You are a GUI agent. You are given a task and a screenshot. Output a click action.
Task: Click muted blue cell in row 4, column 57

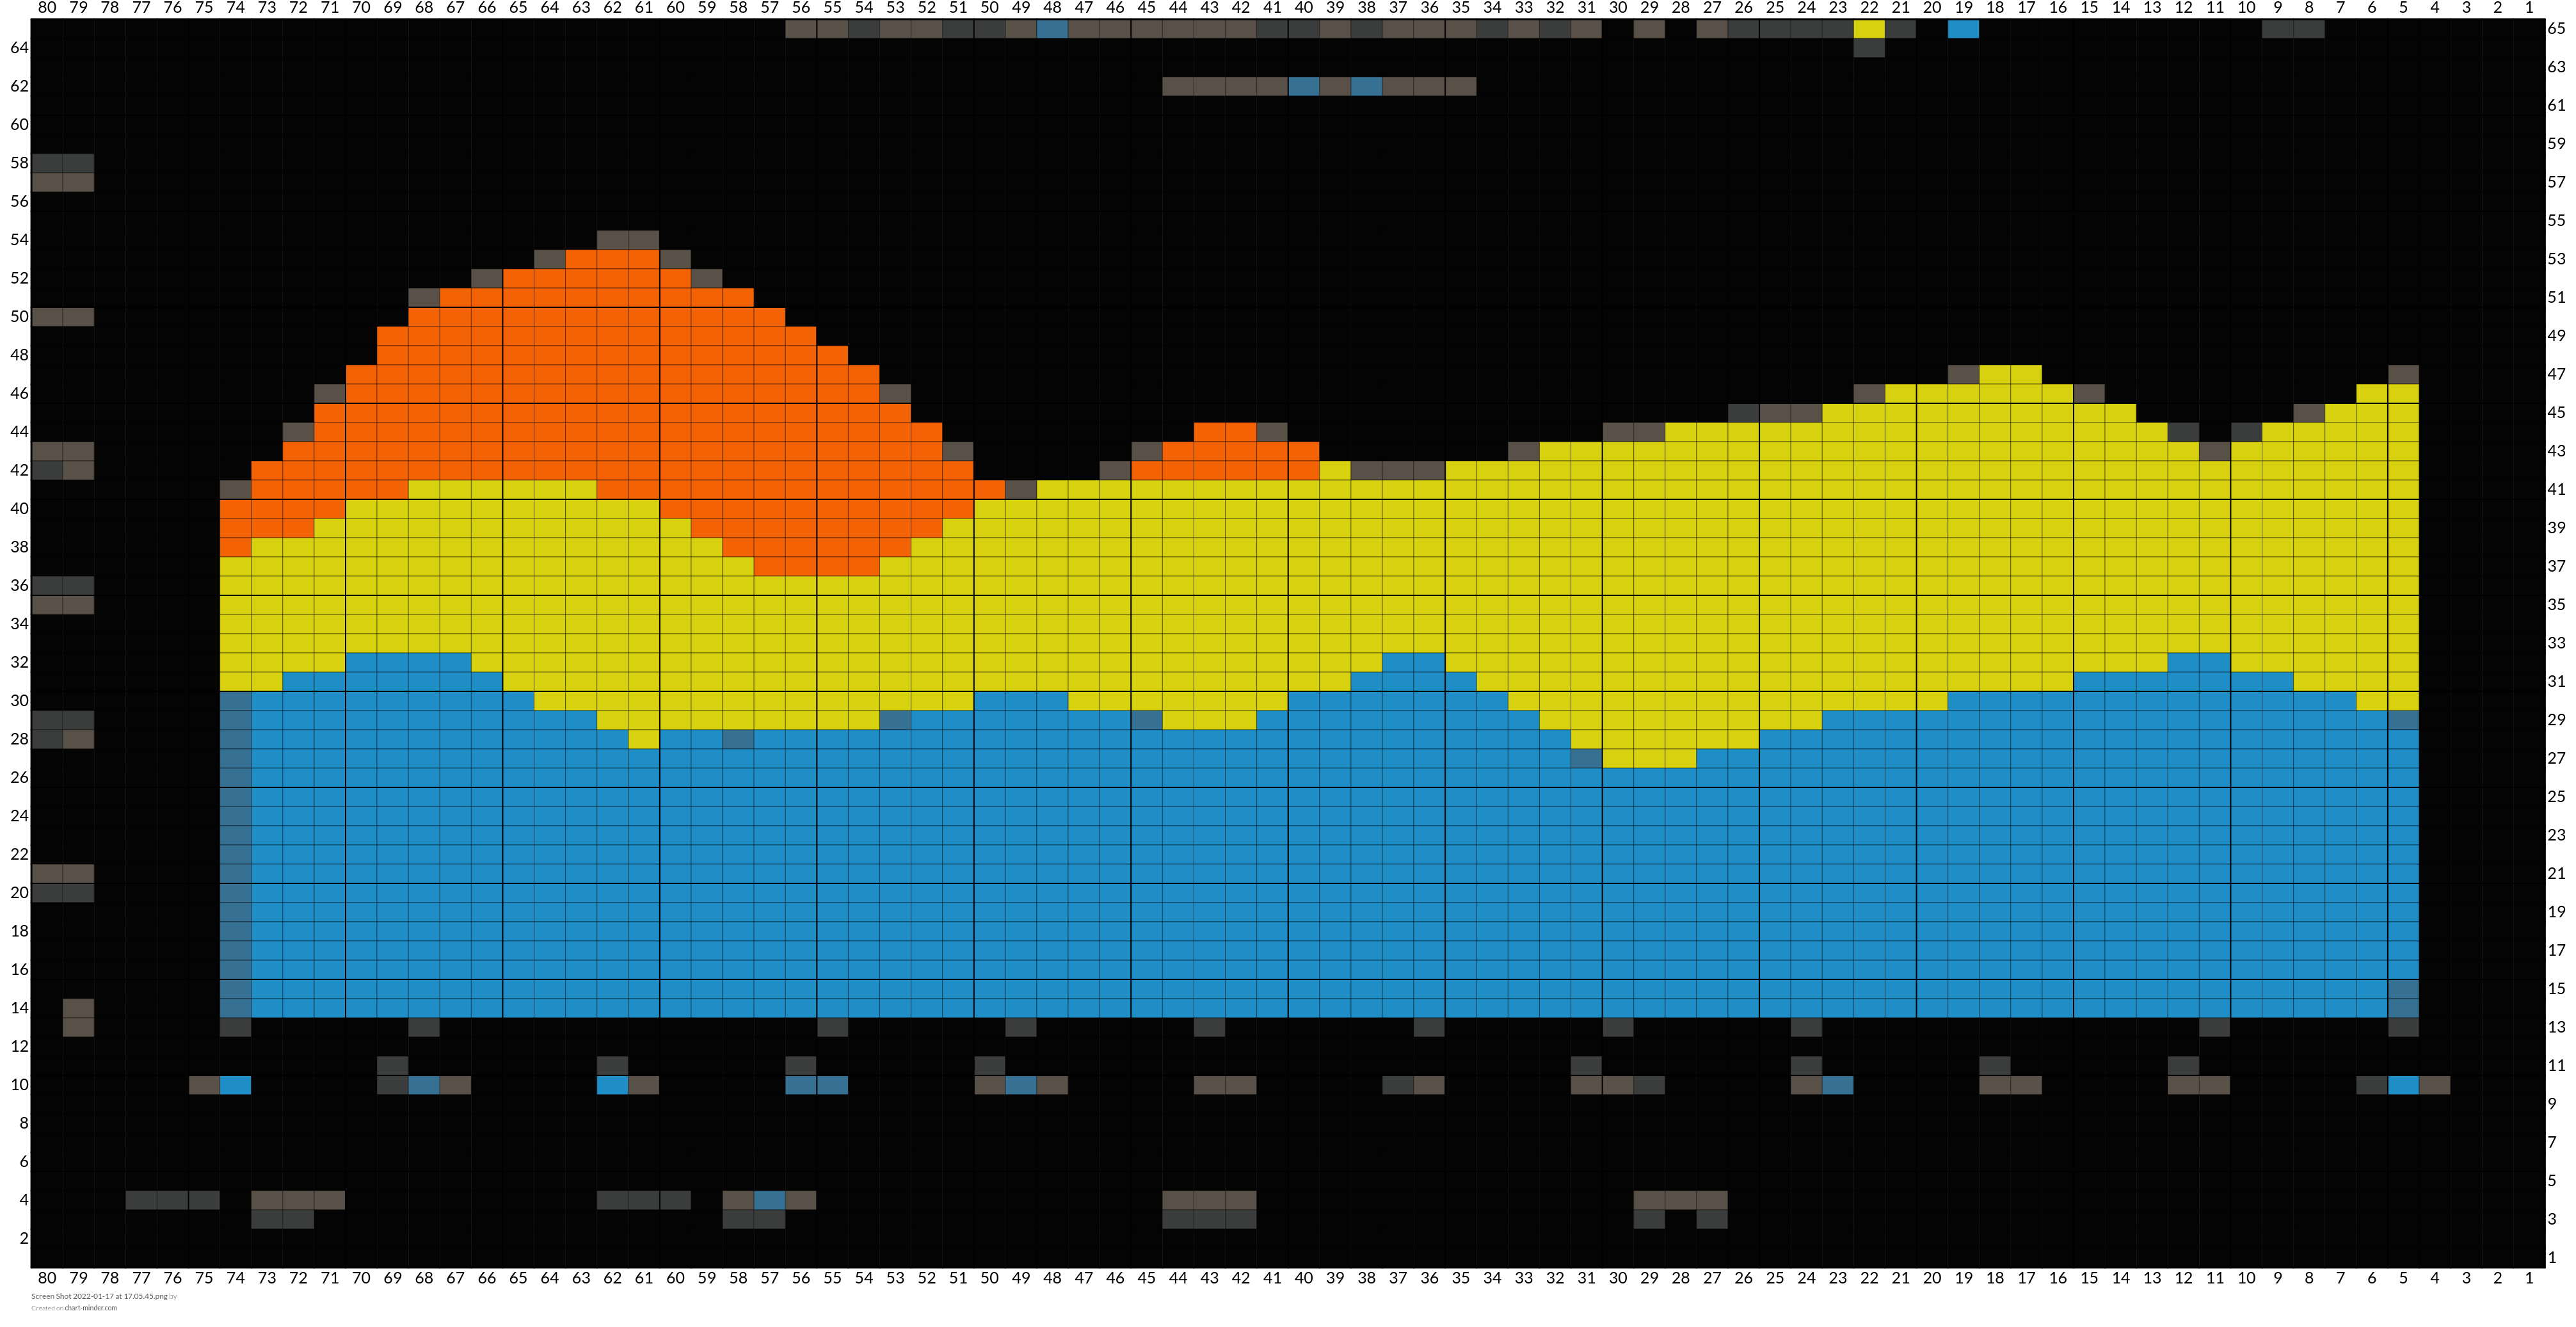pyautogui.click(x=769, y=1200)
